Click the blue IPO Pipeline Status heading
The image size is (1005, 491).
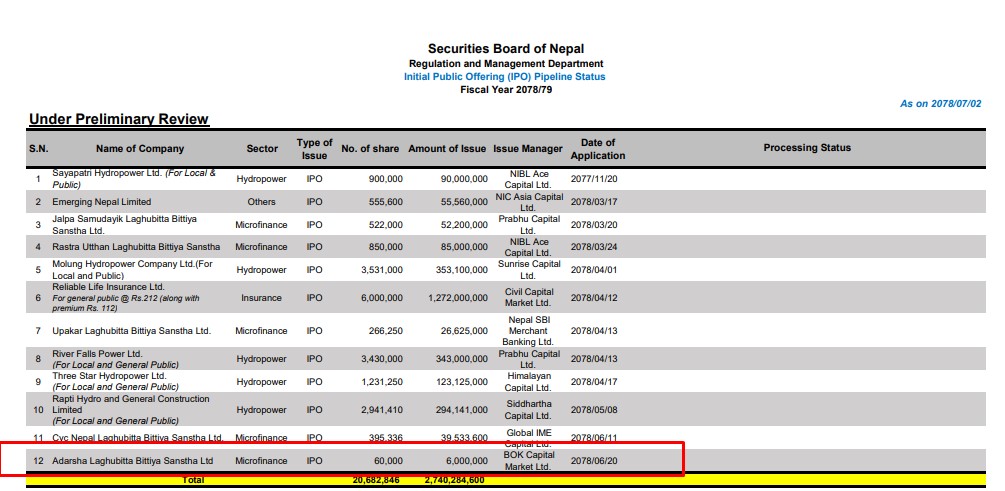pyautogui.click(x=504, y=77)
